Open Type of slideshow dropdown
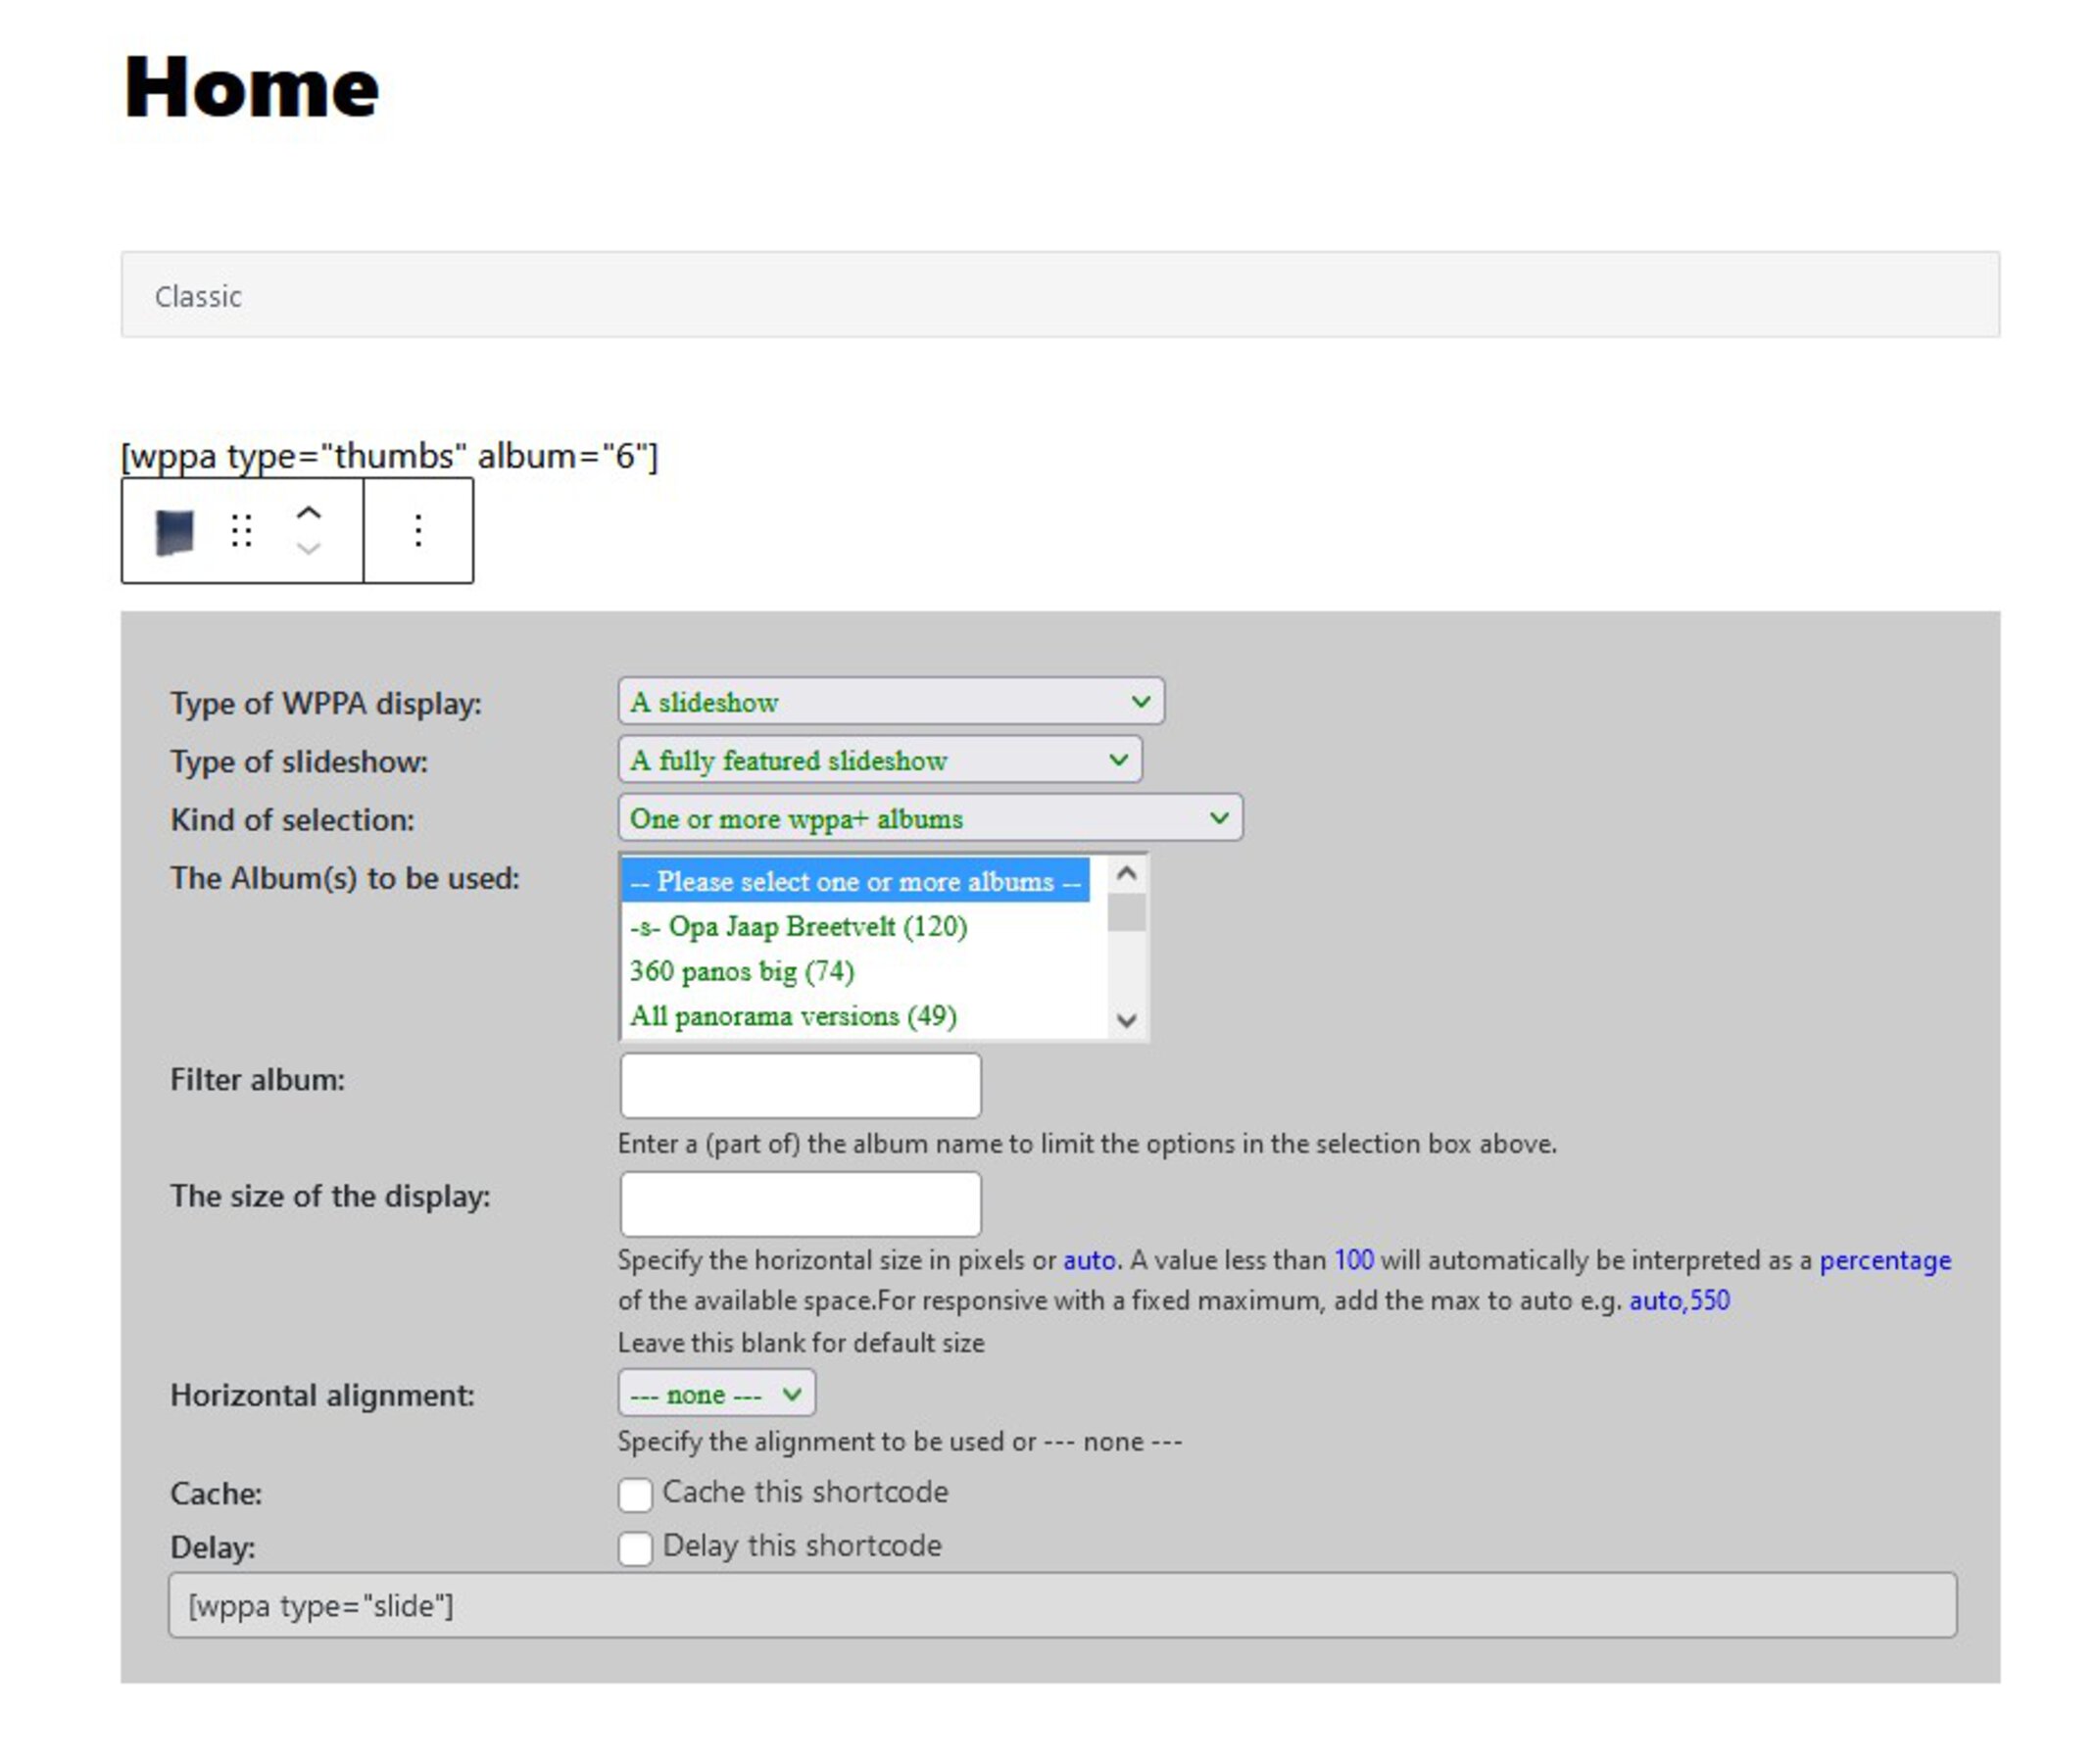 (879, 760)
